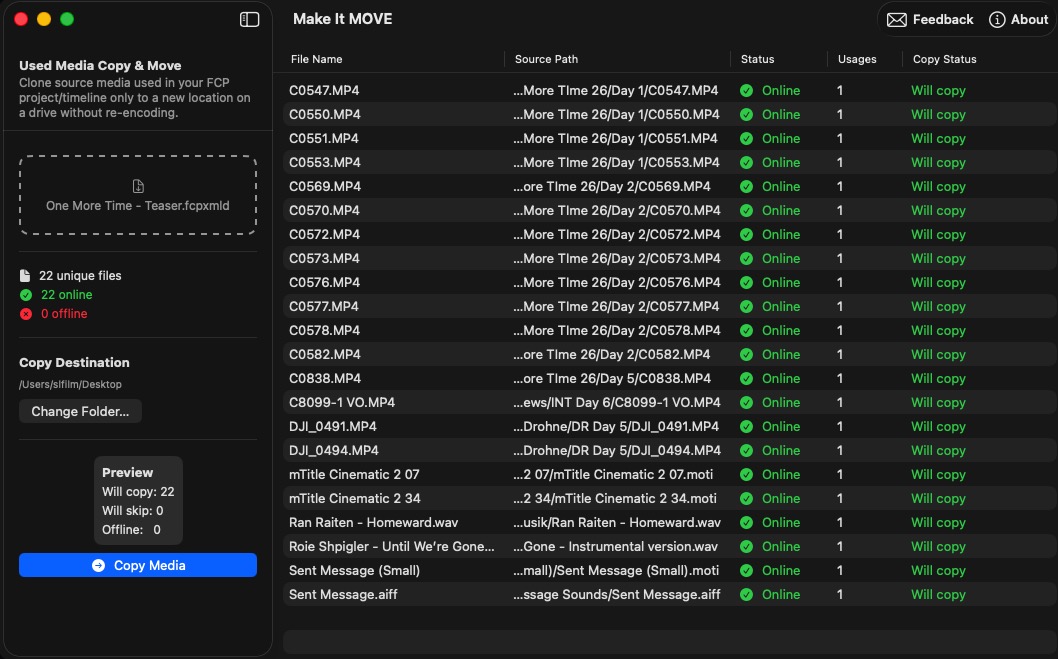Click Will copy status for C0572.MP4

coord(938,235)
